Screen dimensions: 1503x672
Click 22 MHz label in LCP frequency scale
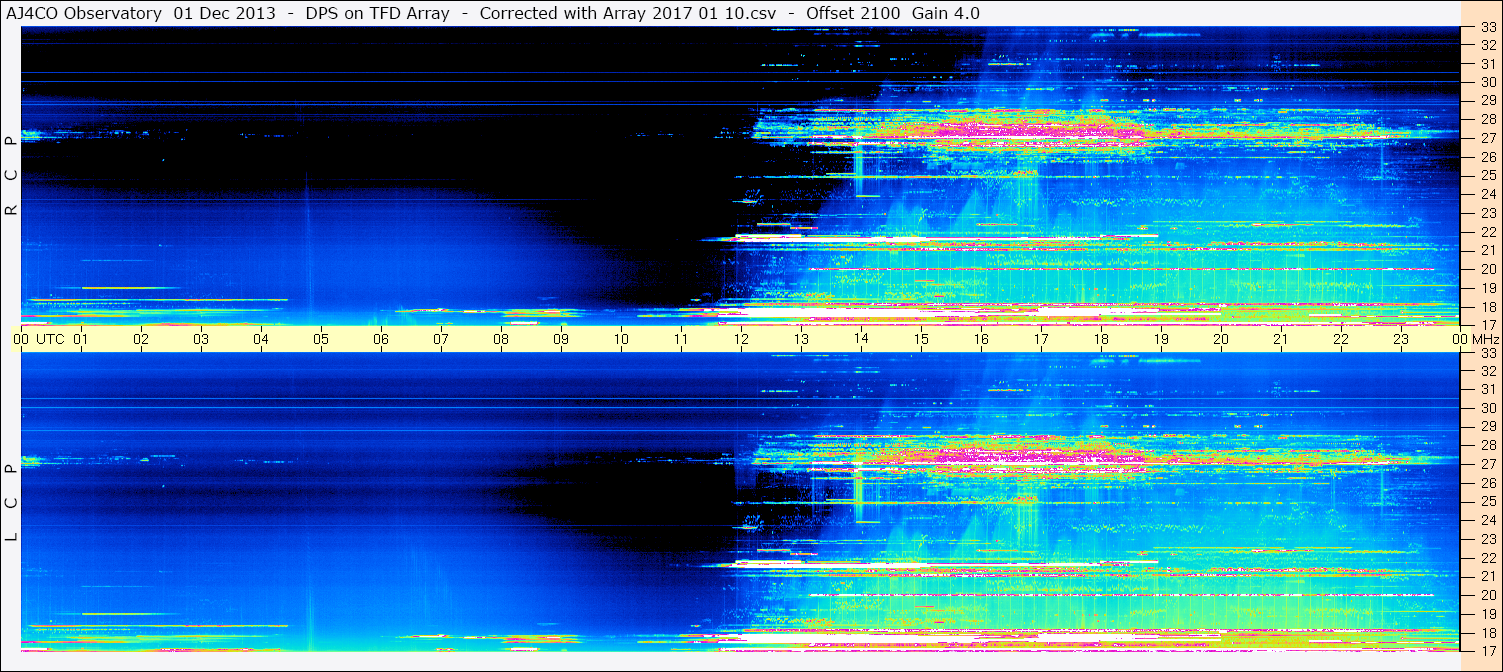tap(1487, 557)
